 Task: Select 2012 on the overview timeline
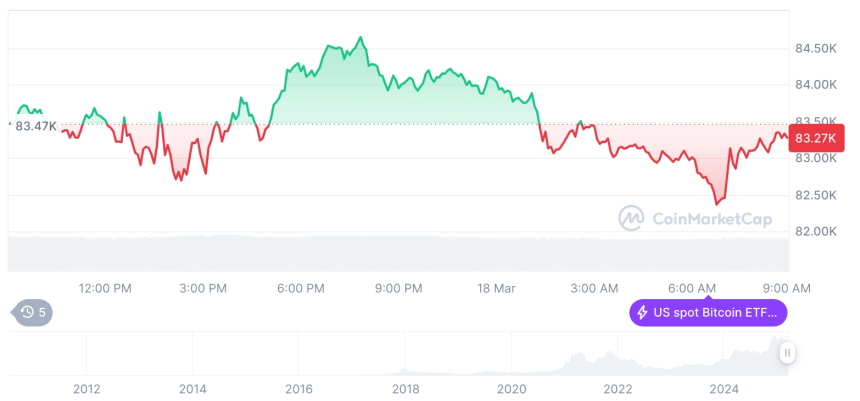(87, 389)
